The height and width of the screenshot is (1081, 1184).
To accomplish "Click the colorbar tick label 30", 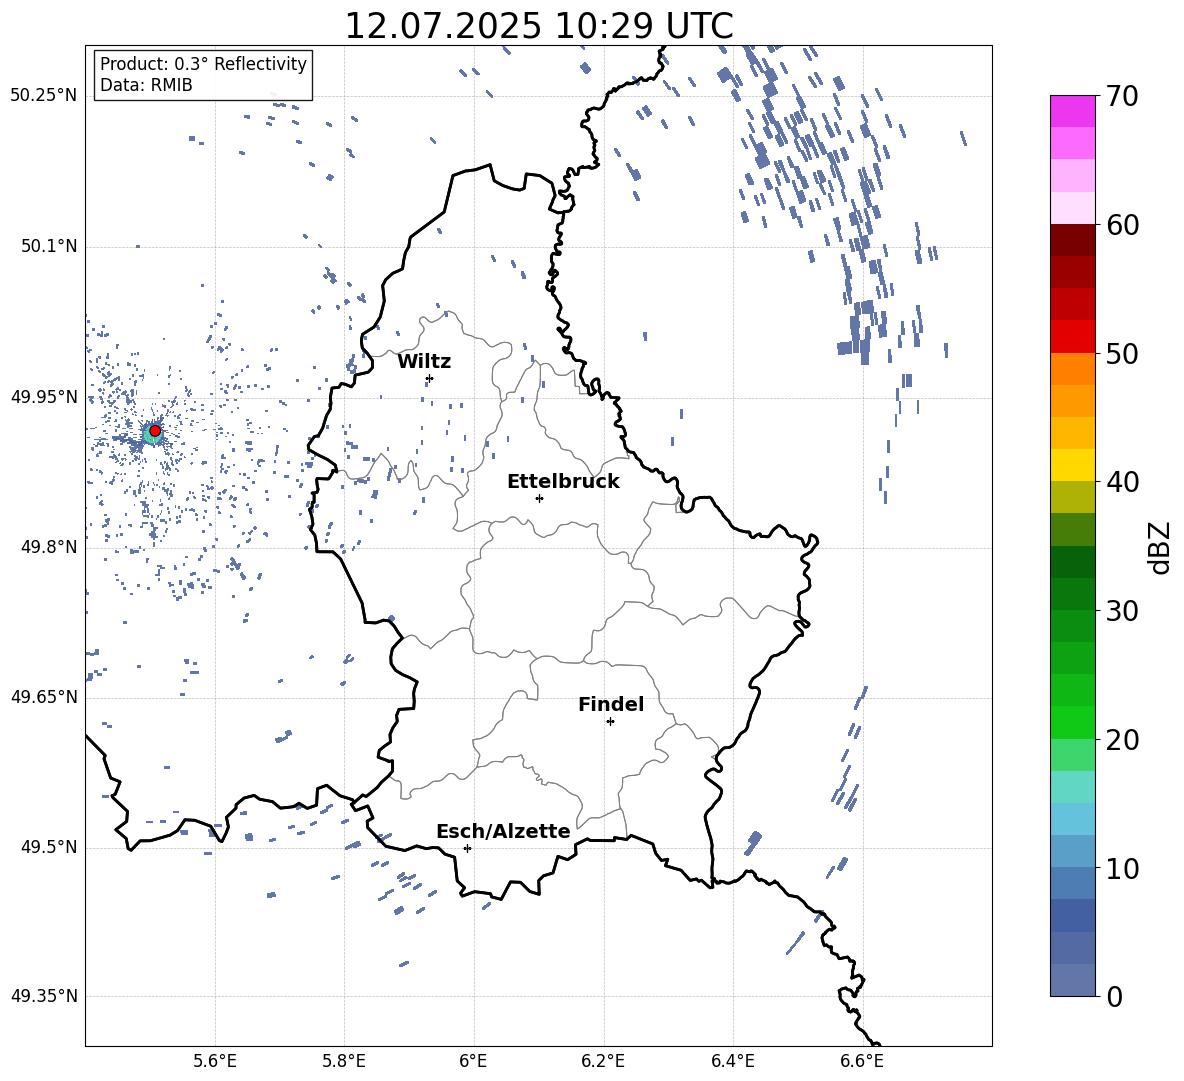I will pos(1122,611).
